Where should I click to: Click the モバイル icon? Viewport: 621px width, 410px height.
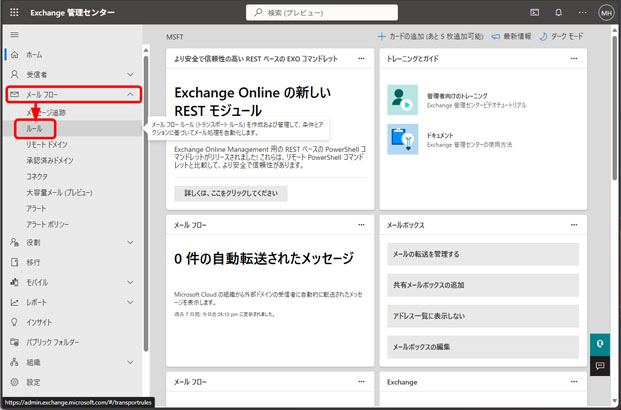(15, 282)
